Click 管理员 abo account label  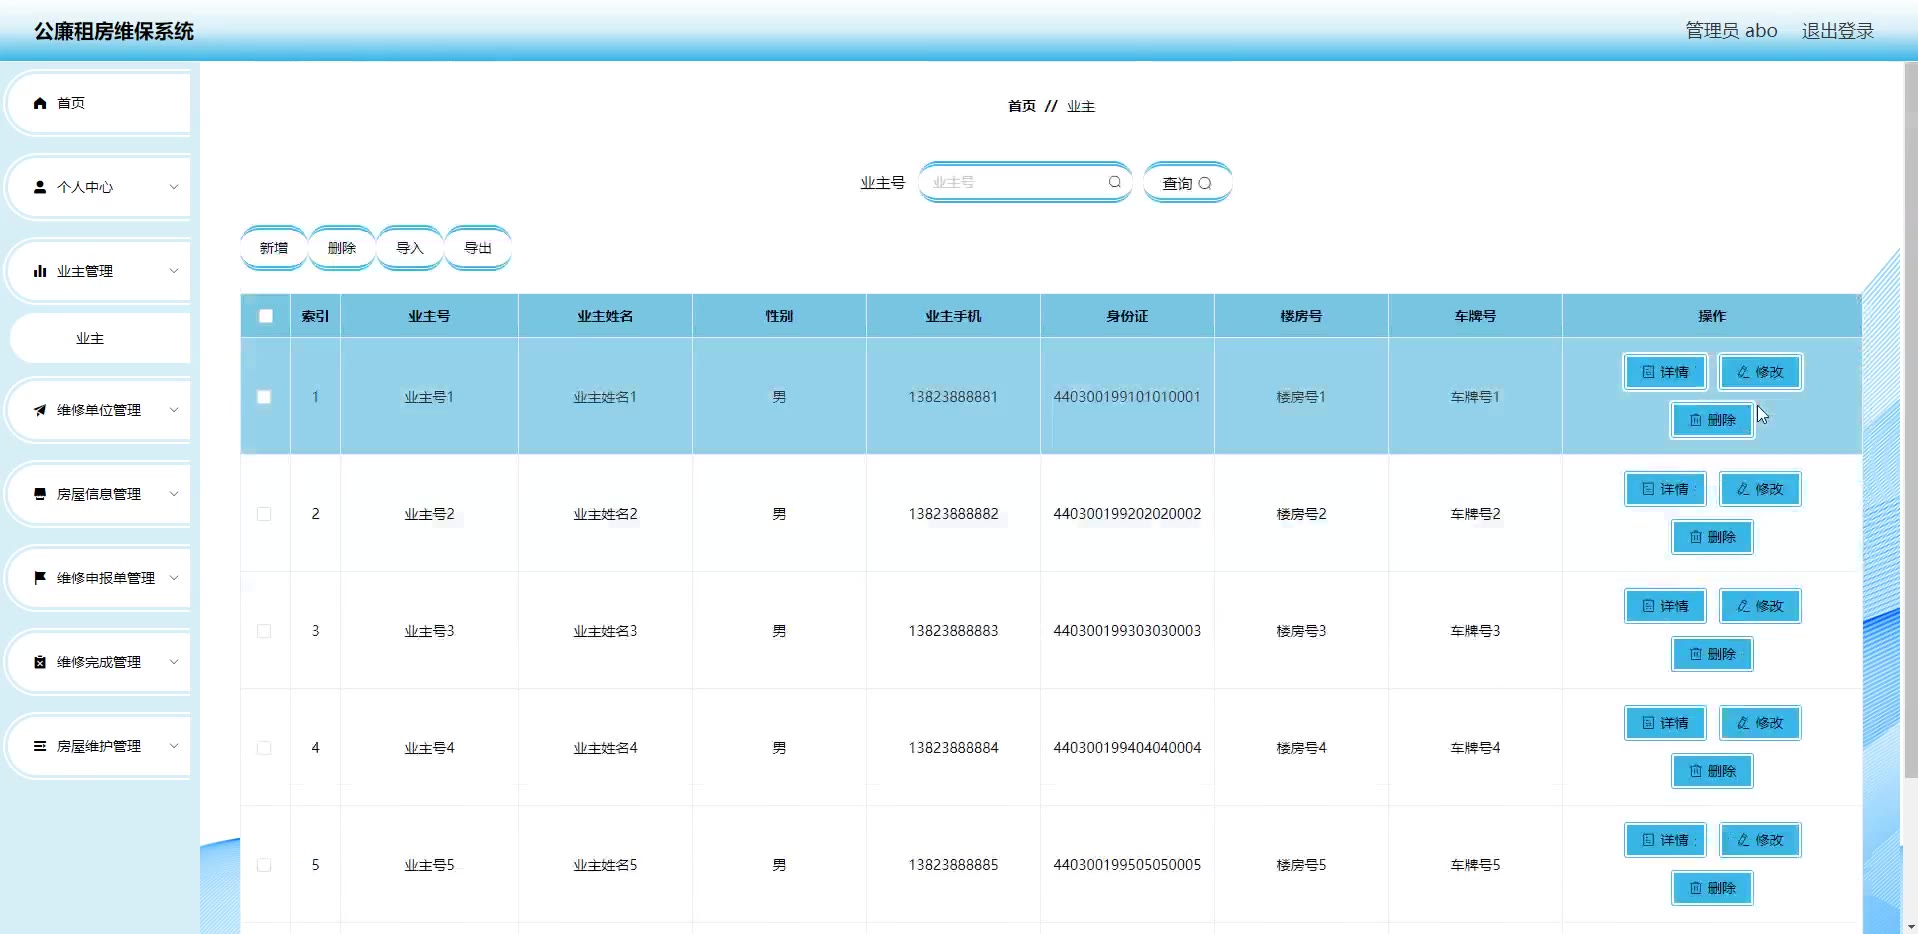tap(1731, 31)
